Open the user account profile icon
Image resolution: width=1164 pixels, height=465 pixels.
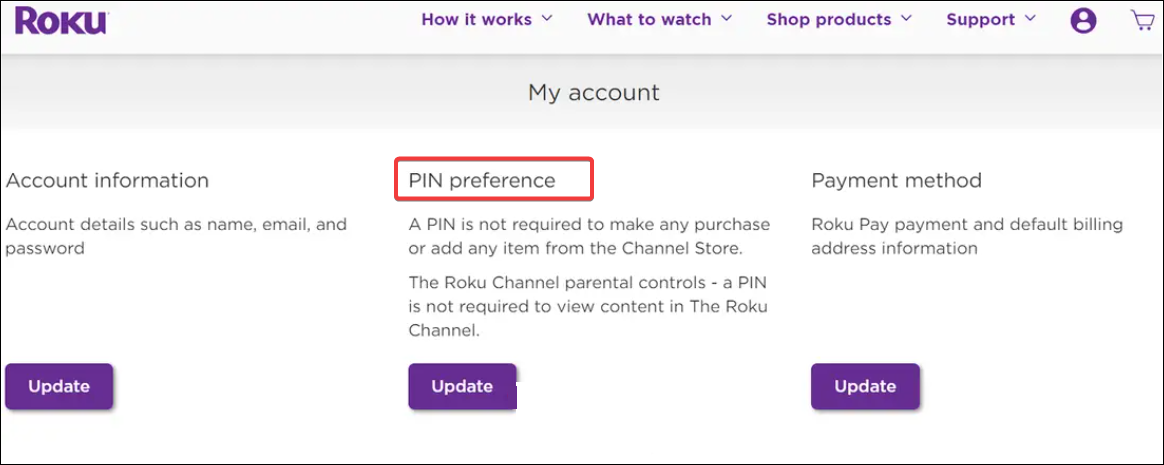coord(1083,20)
